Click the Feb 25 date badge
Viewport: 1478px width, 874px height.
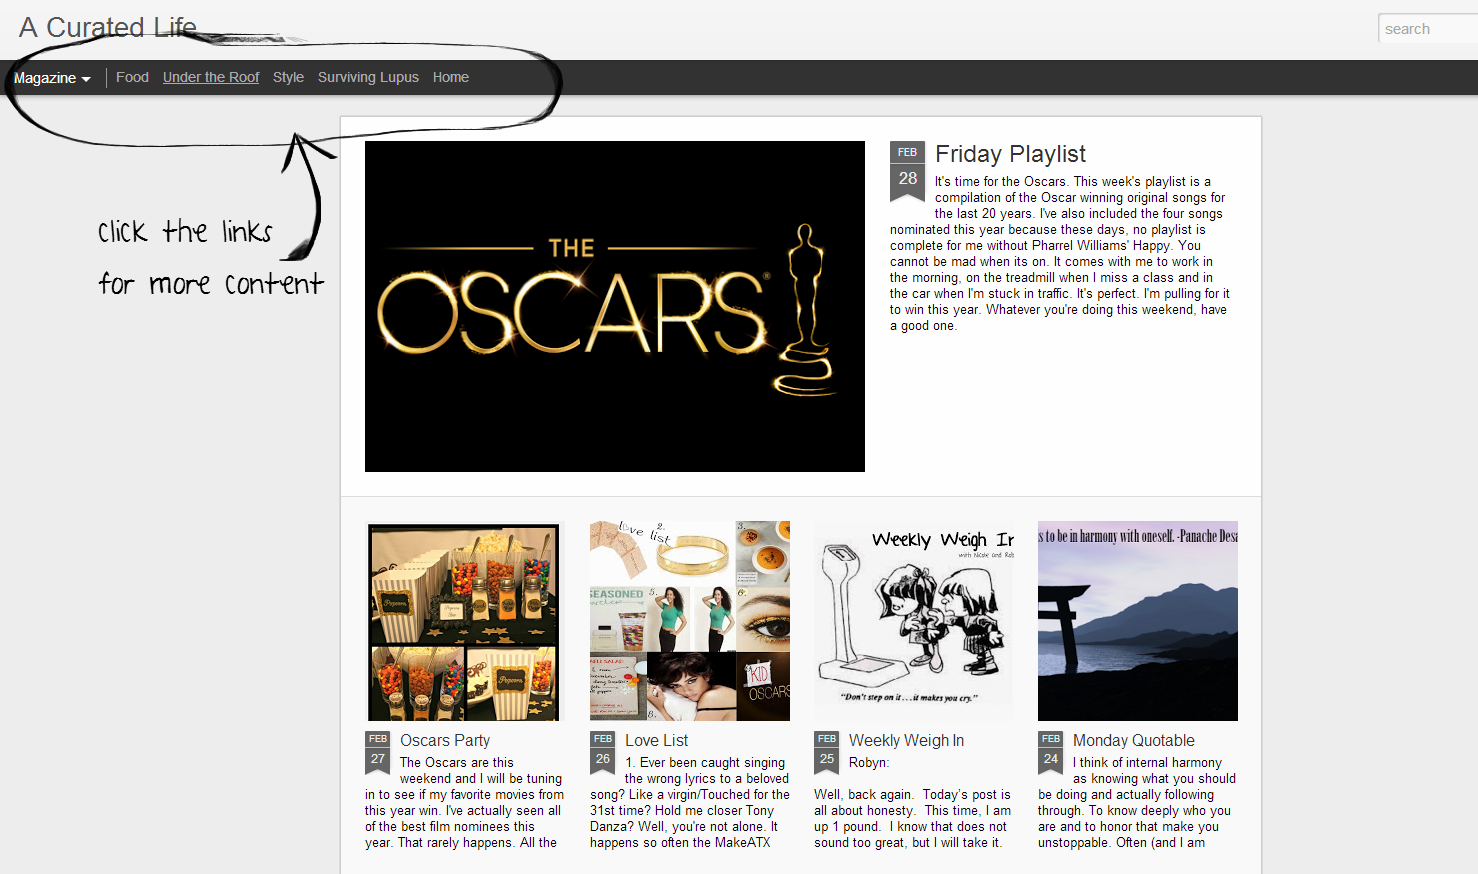point(826,753)
